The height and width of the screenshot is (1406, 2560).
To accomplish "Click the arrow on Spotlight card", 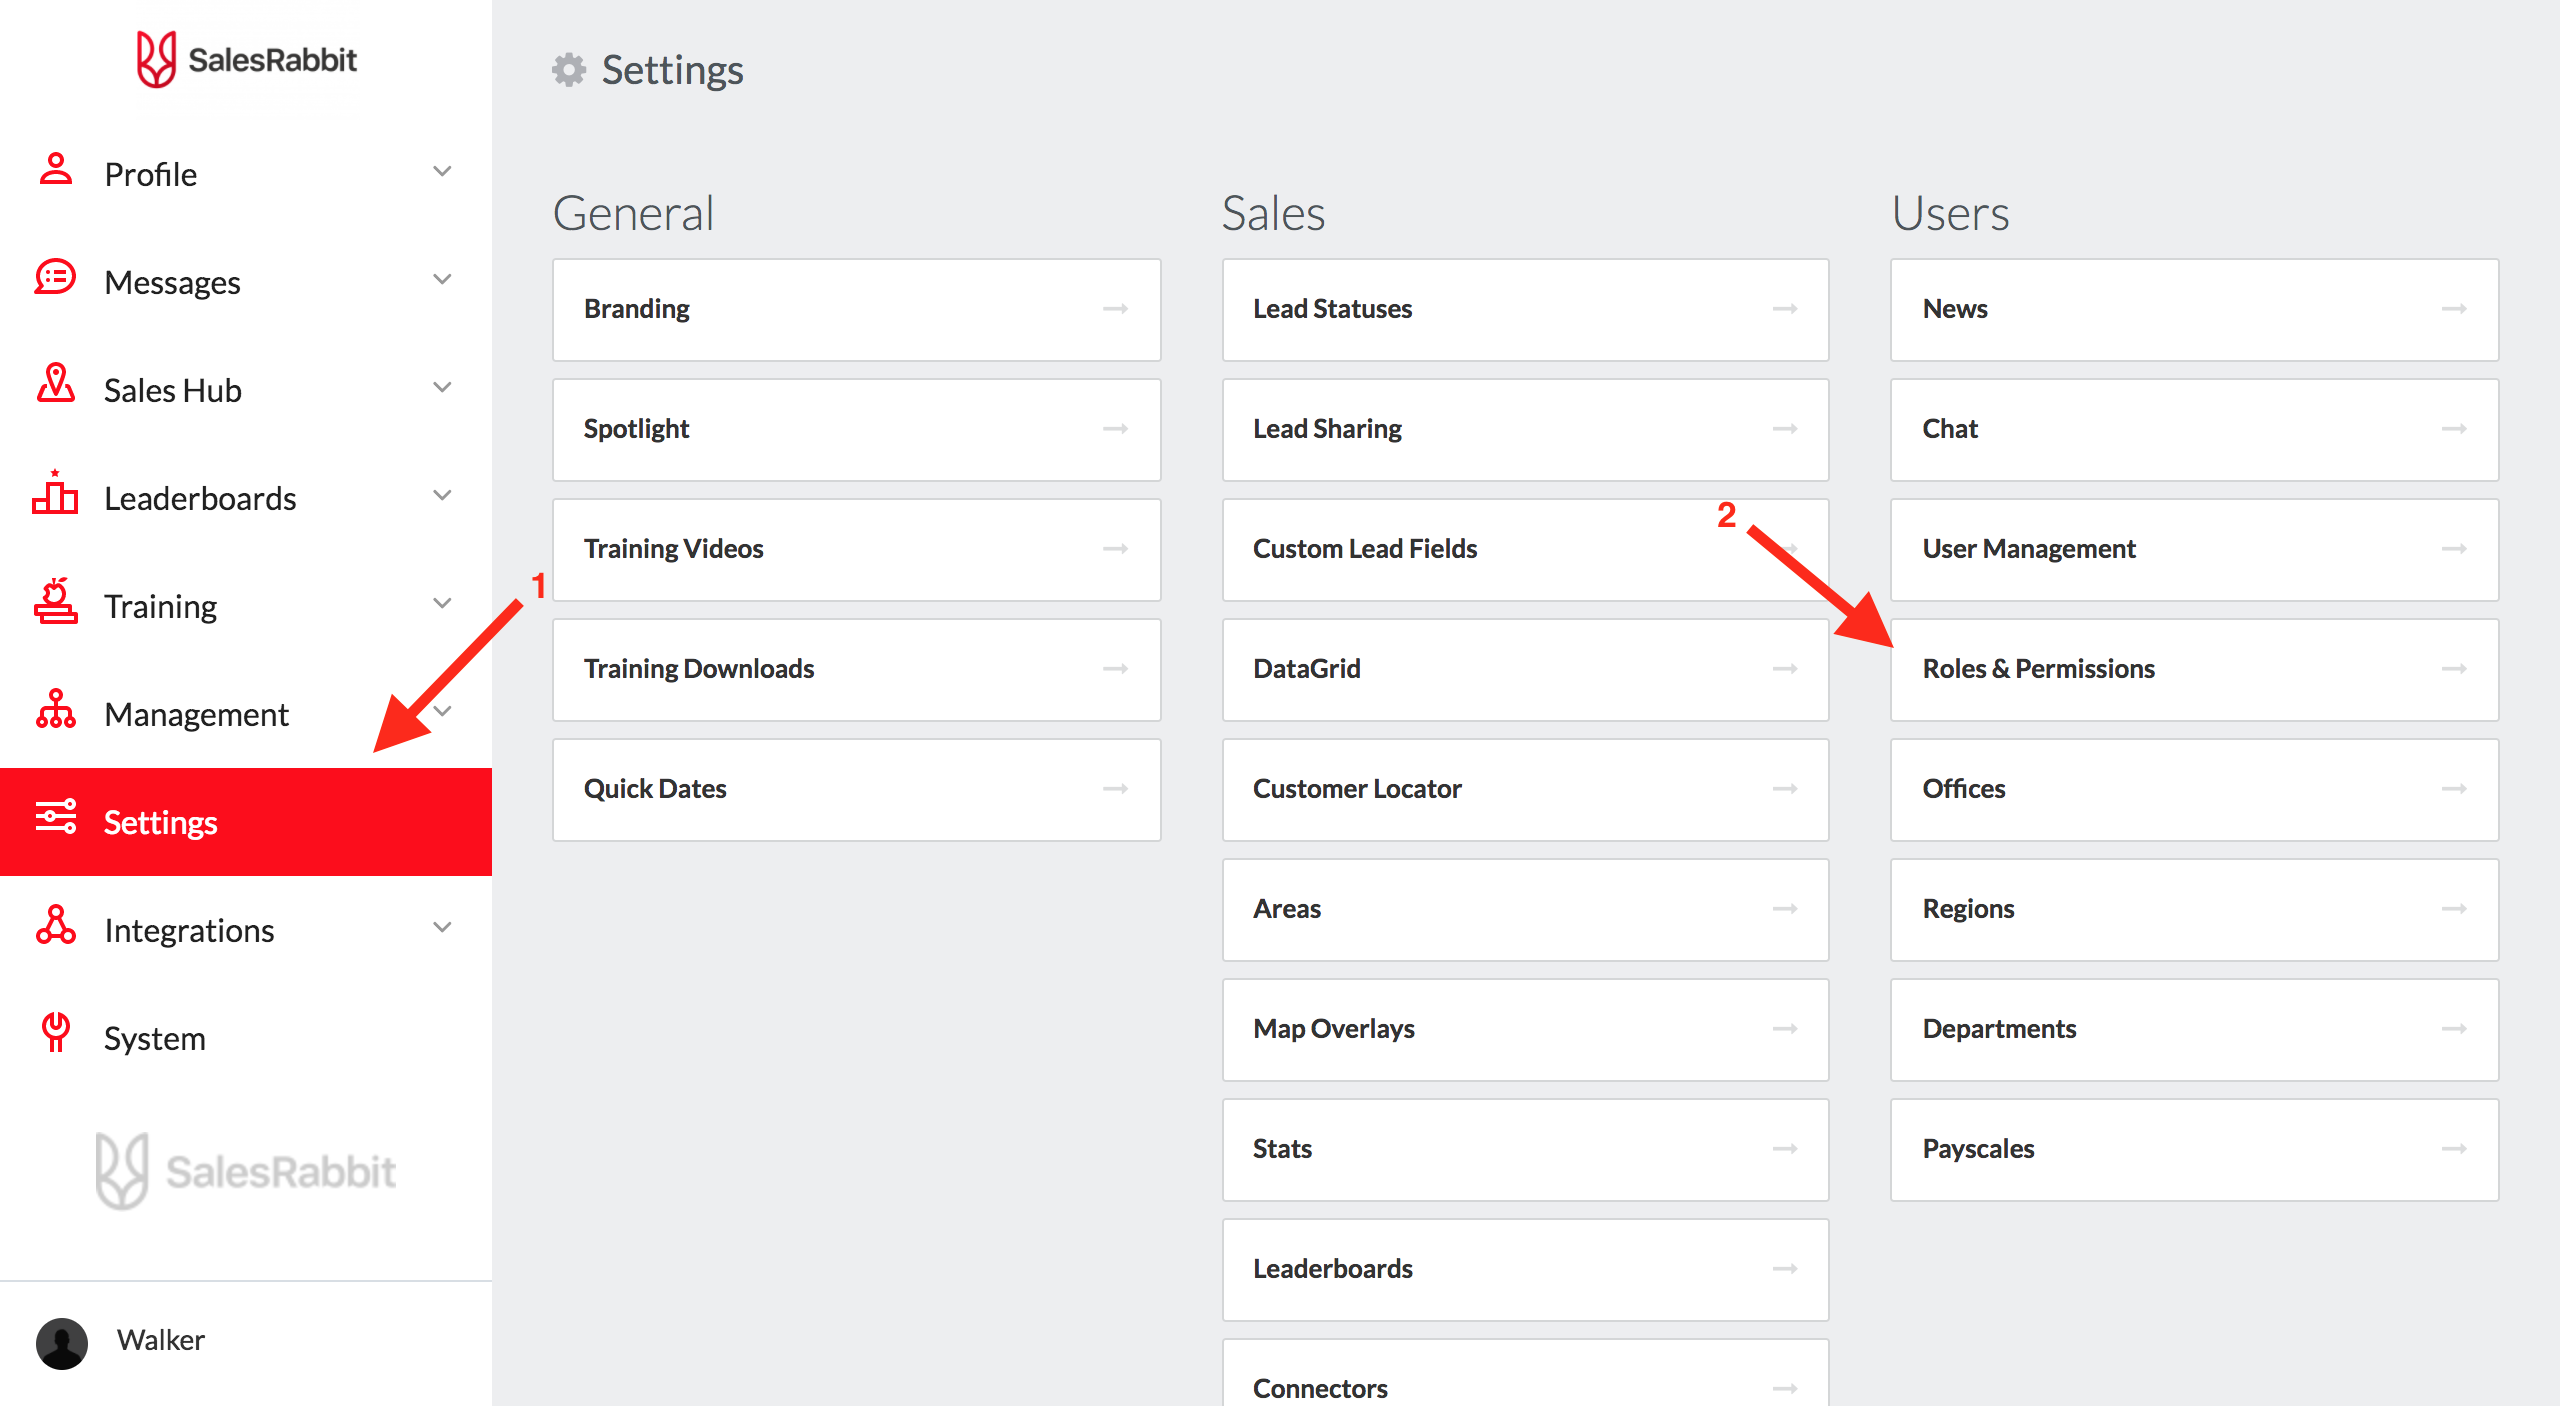I will pyautogui.click(x=1116, y=429).
